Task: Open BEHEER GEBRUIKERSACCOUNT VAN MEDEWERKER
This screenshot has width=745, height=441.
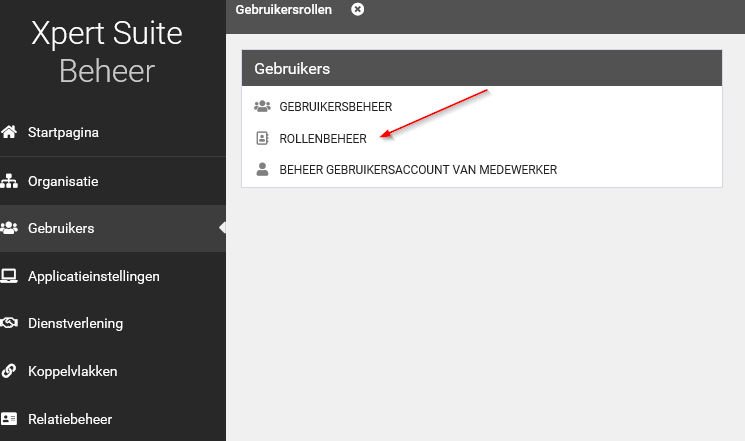Action: point(417,170)
